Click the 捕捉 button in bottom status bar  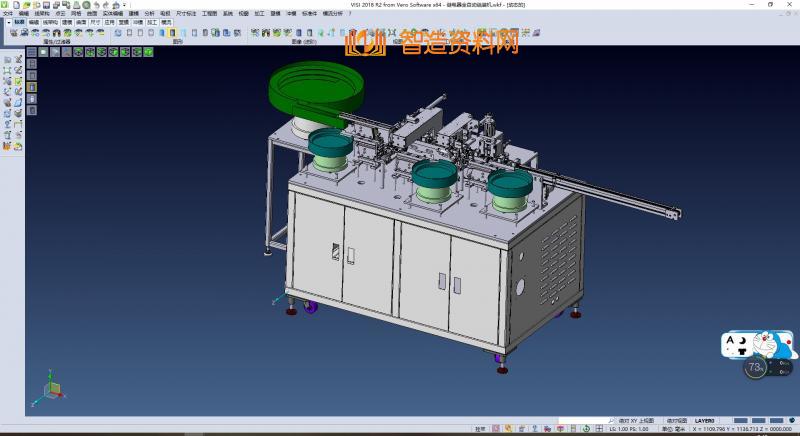click(x=481, y=429)
